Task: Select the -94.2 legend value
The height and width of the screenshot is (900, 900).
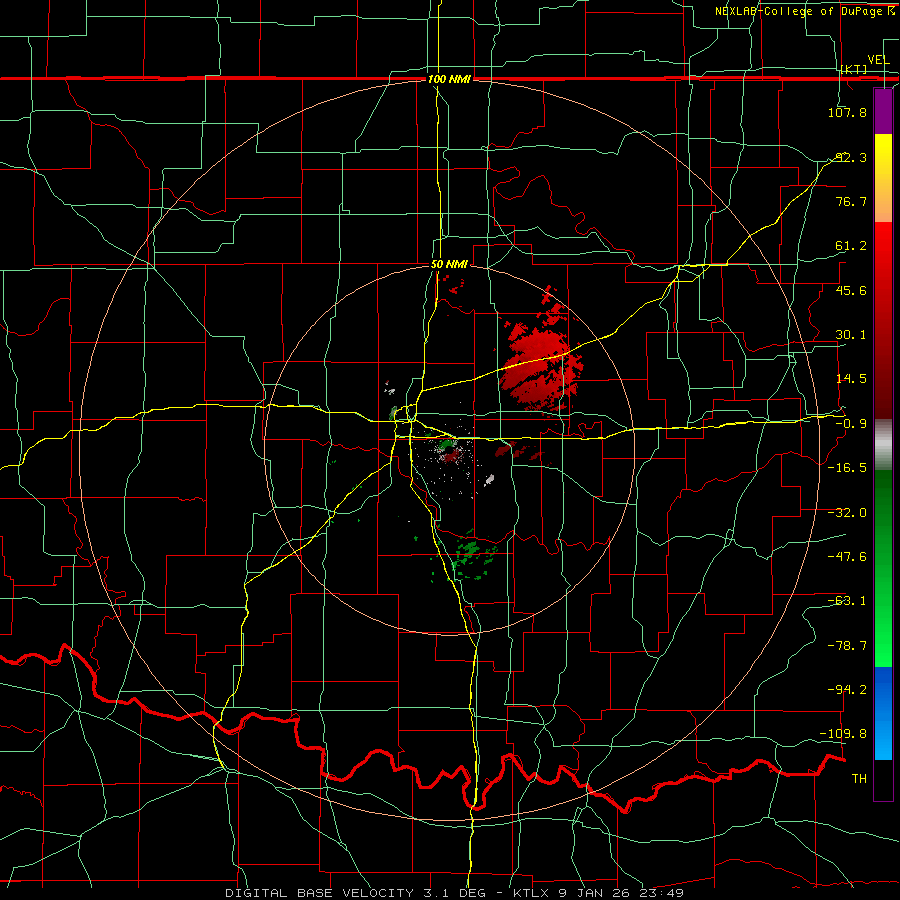Action: [847, 690]
